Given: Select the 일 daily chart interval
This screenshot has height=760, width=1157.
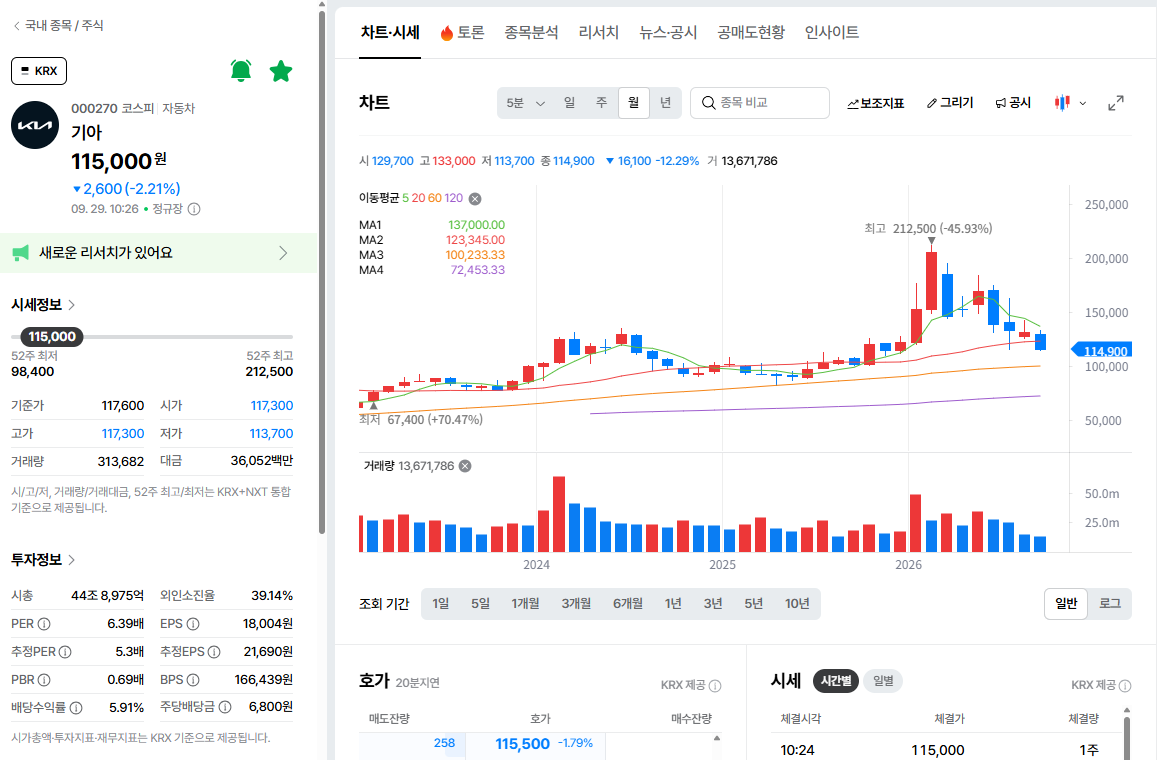Looking at the screenshot, I should click(x=569, y=103).
